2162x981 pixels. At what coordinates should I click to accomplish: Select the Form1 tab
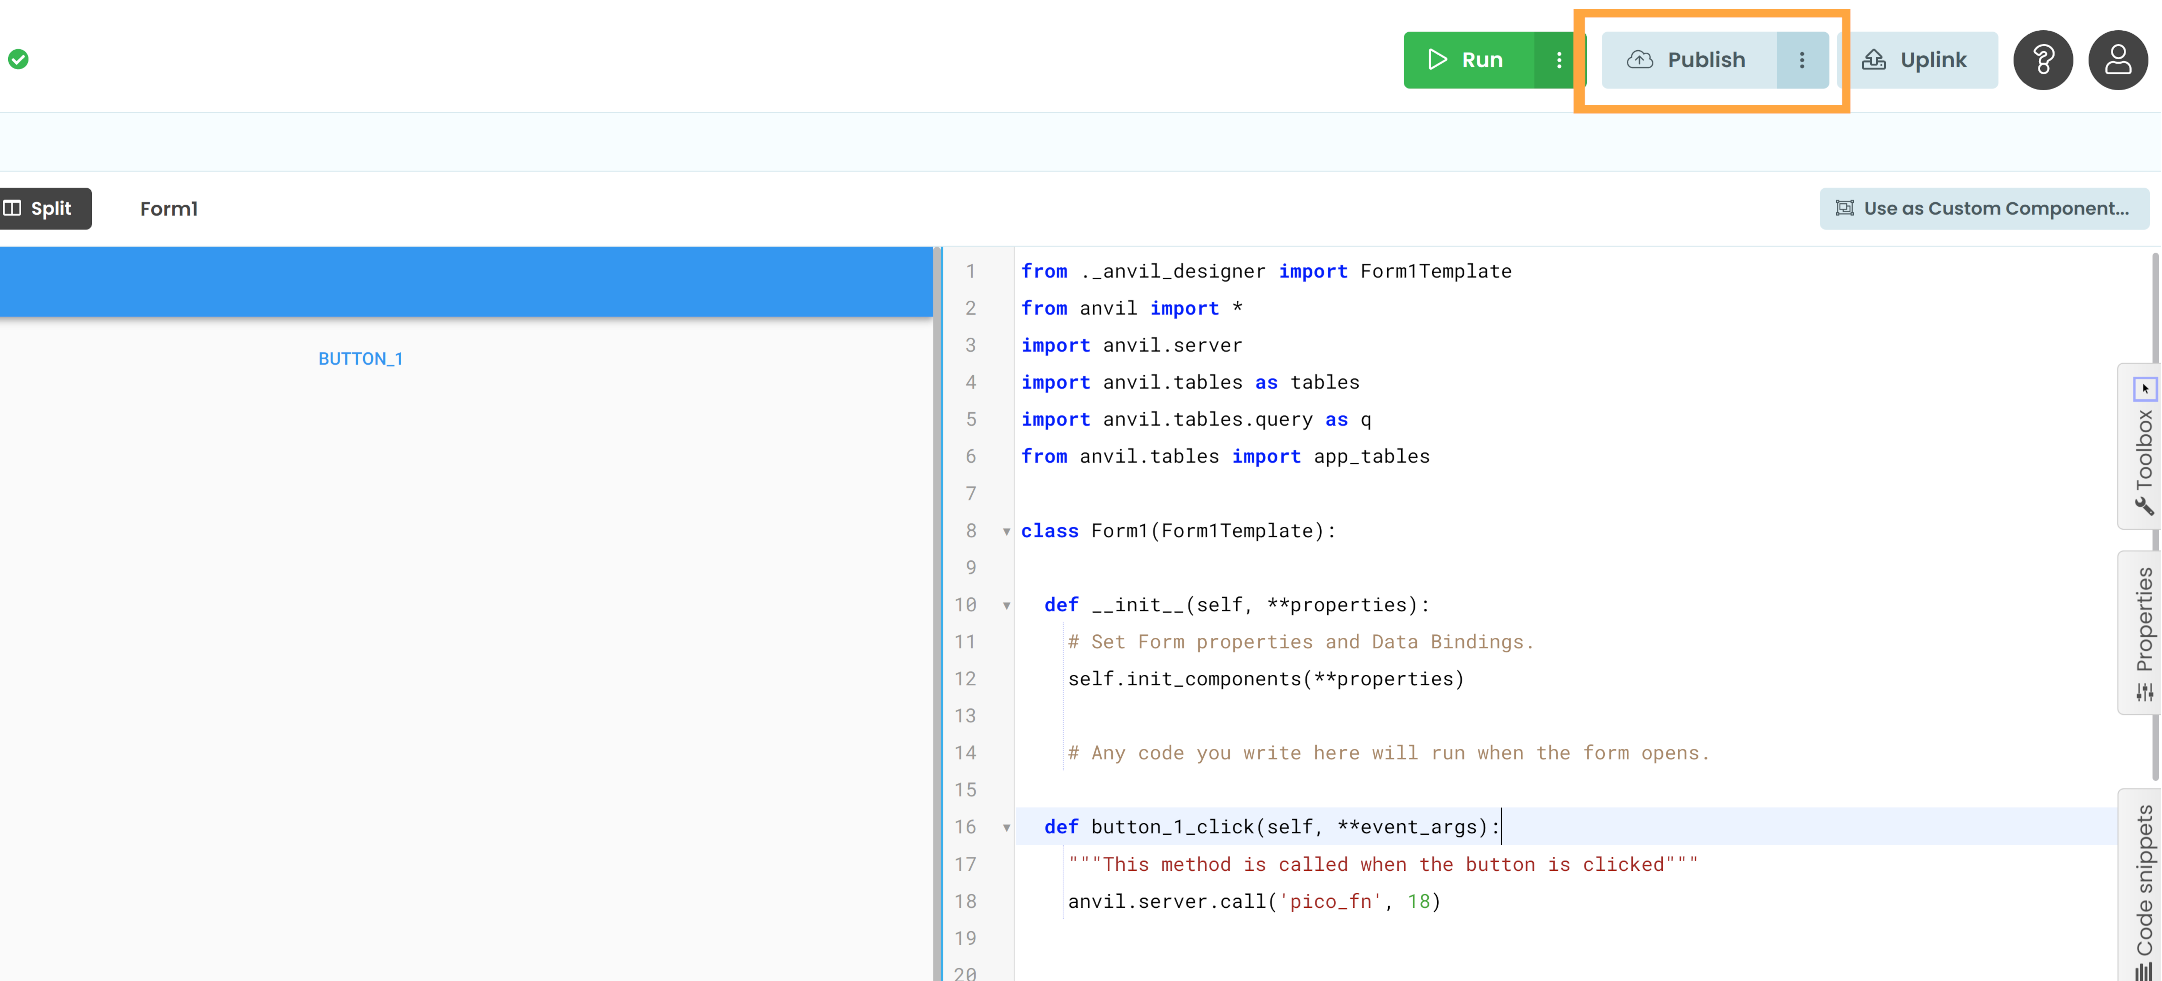pyautogui.click(x=168, y=208)
